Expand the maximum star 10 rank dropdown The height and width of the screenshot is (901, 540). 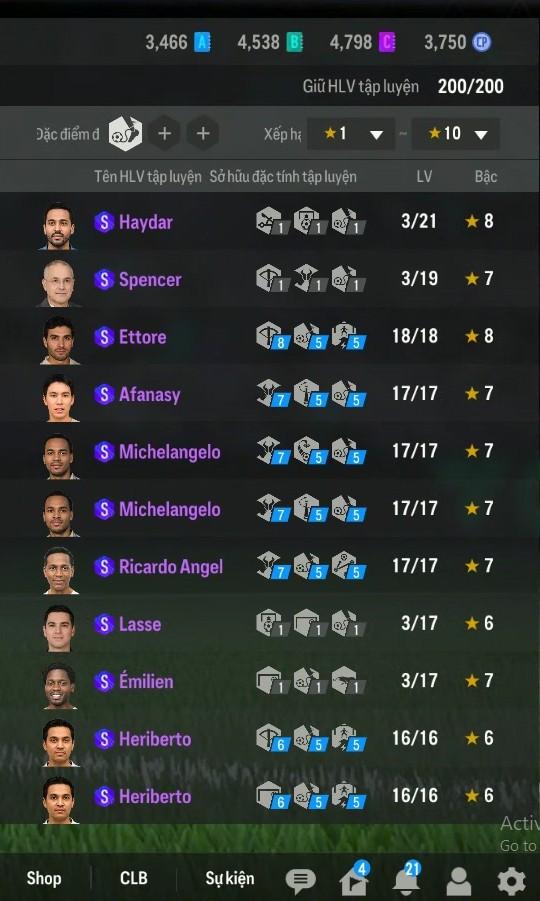click(x=456, y=134)
